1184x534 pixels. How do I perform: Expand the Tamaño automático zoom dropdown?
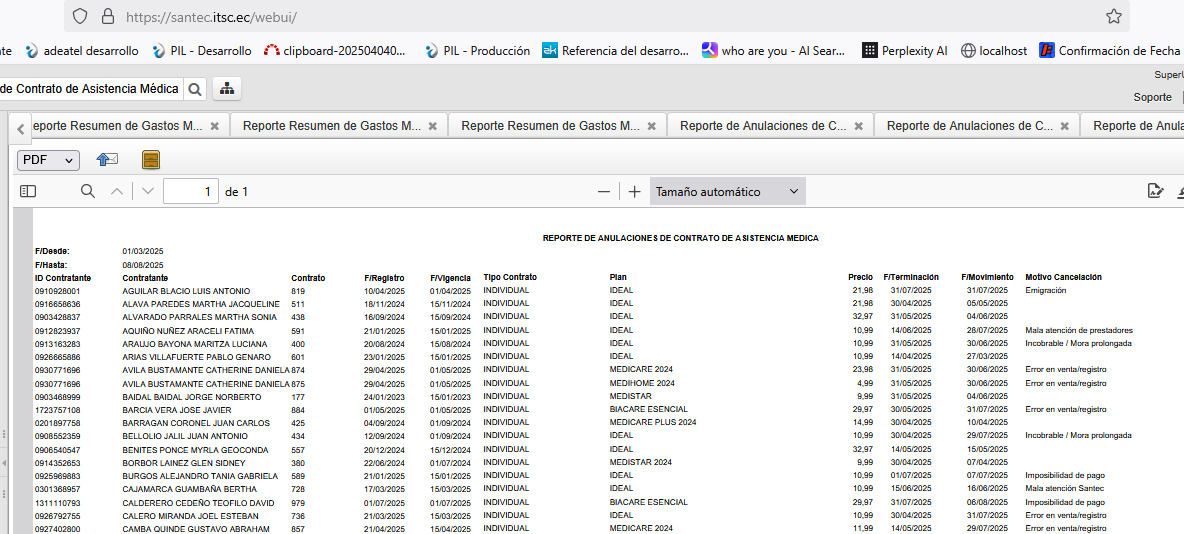coord(727,192)
